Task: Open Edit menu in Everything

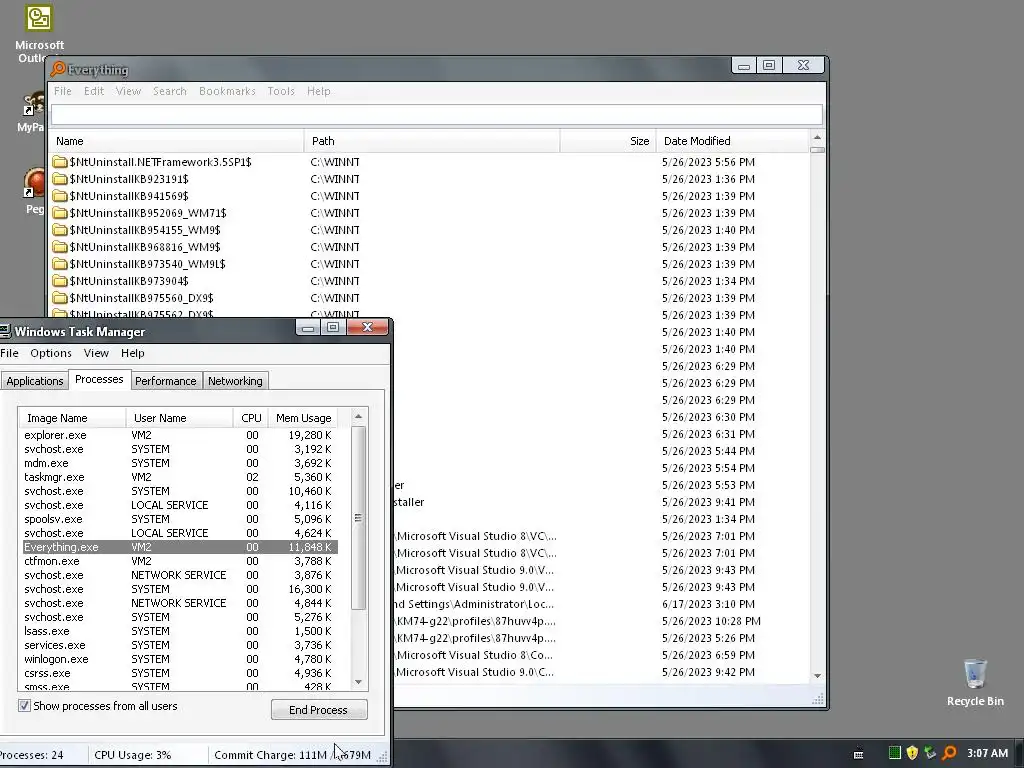Action: click(x=93, y=91)
